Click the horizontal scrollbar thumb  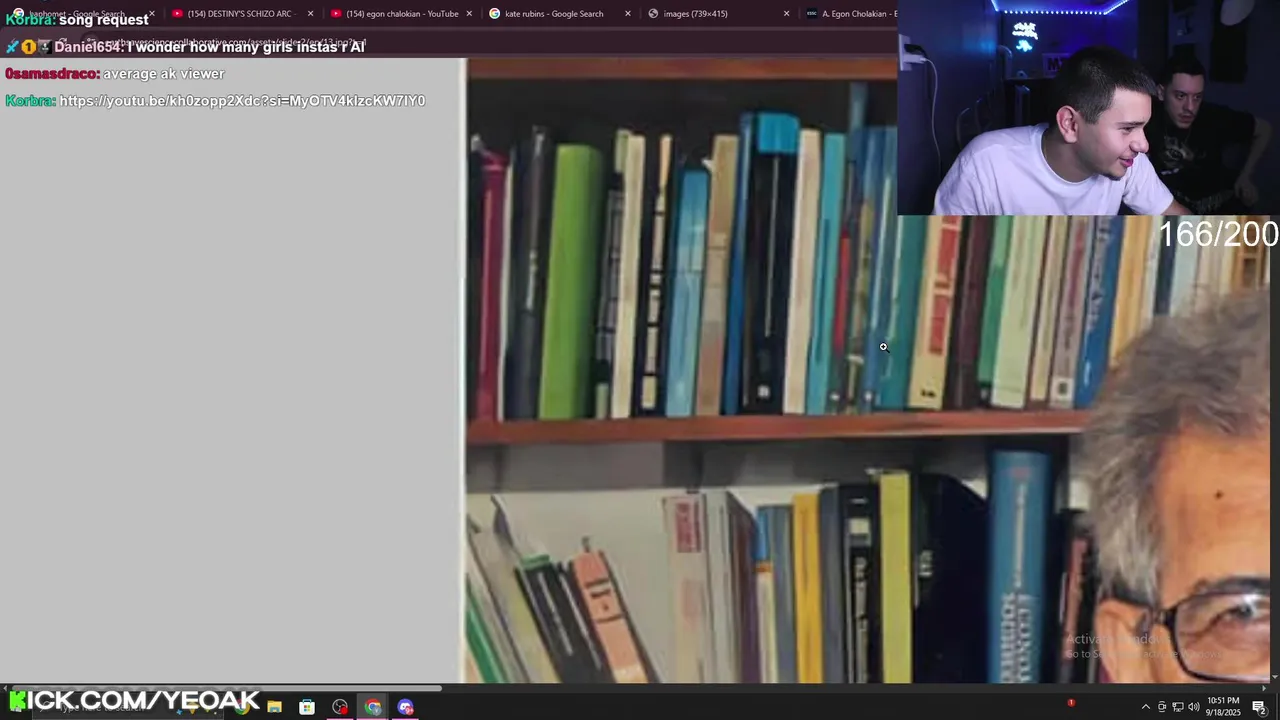[225, 688]
